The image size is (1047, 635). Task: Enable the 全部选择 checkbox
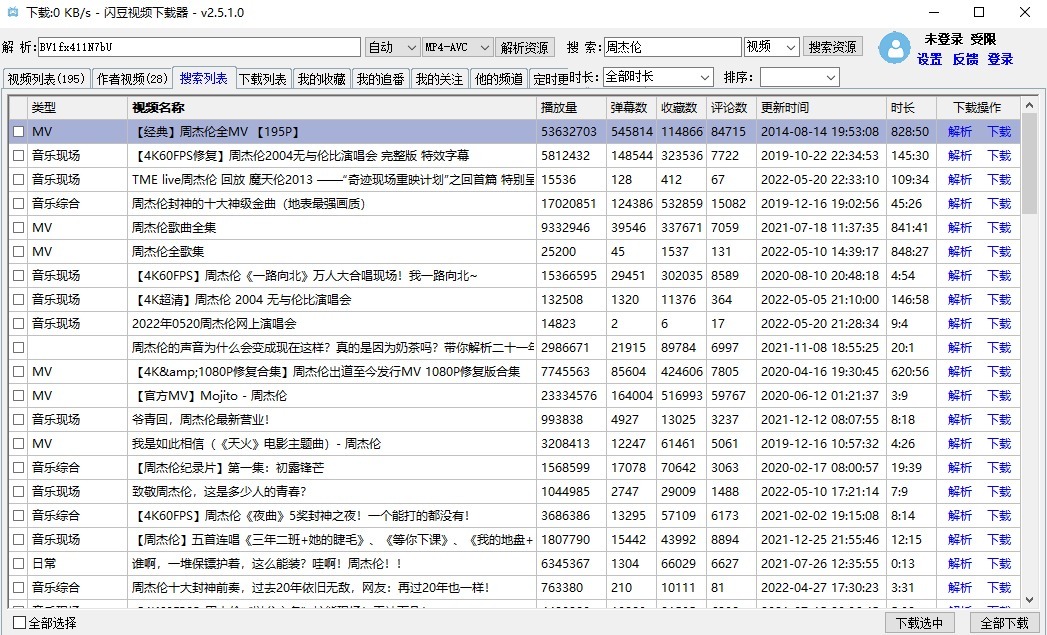click(19, 623)
